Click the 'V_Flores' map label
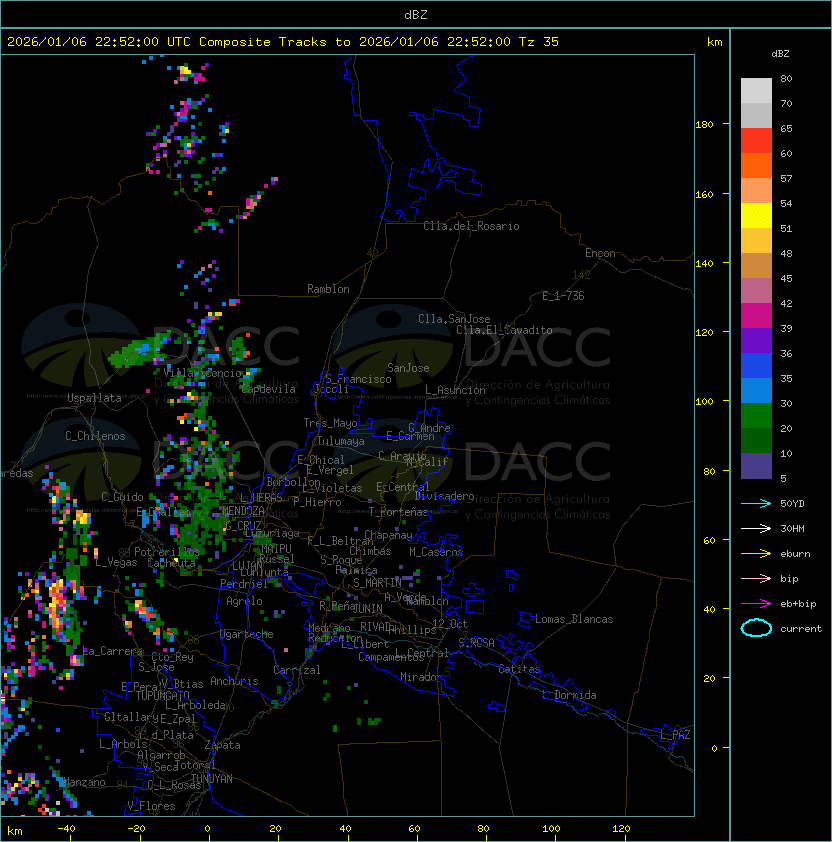This screenshot has width=832, height=842. (x=151, y=806)
